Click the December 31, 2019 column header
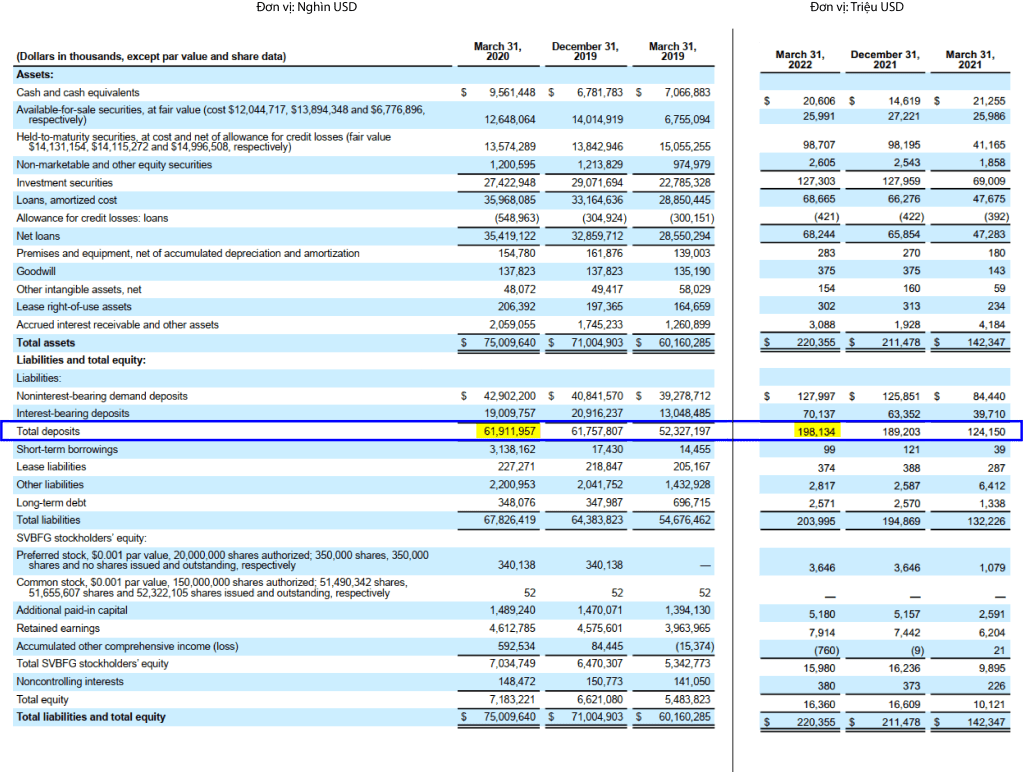 (x=585, y=51)
